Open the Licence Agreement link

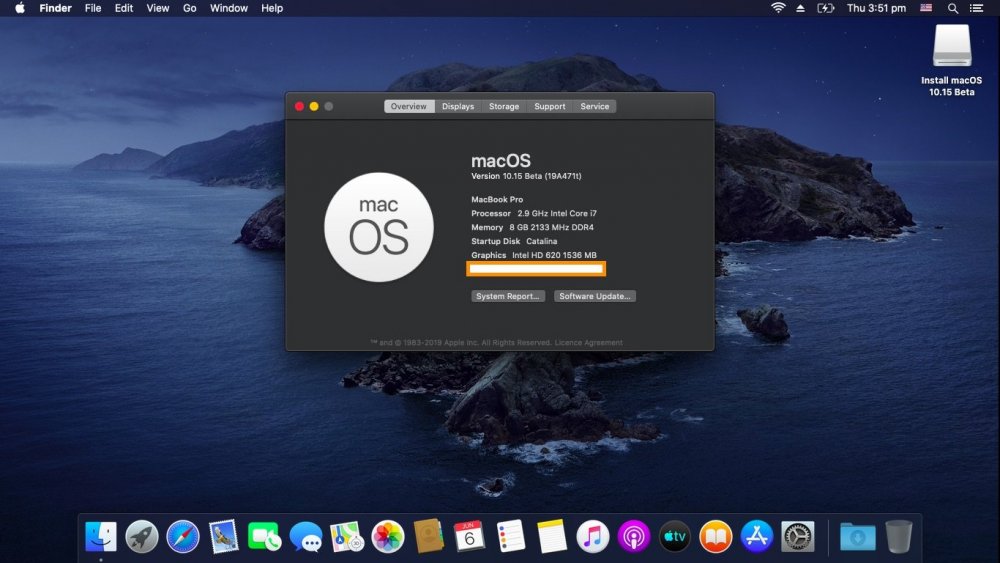click(589, 343)
